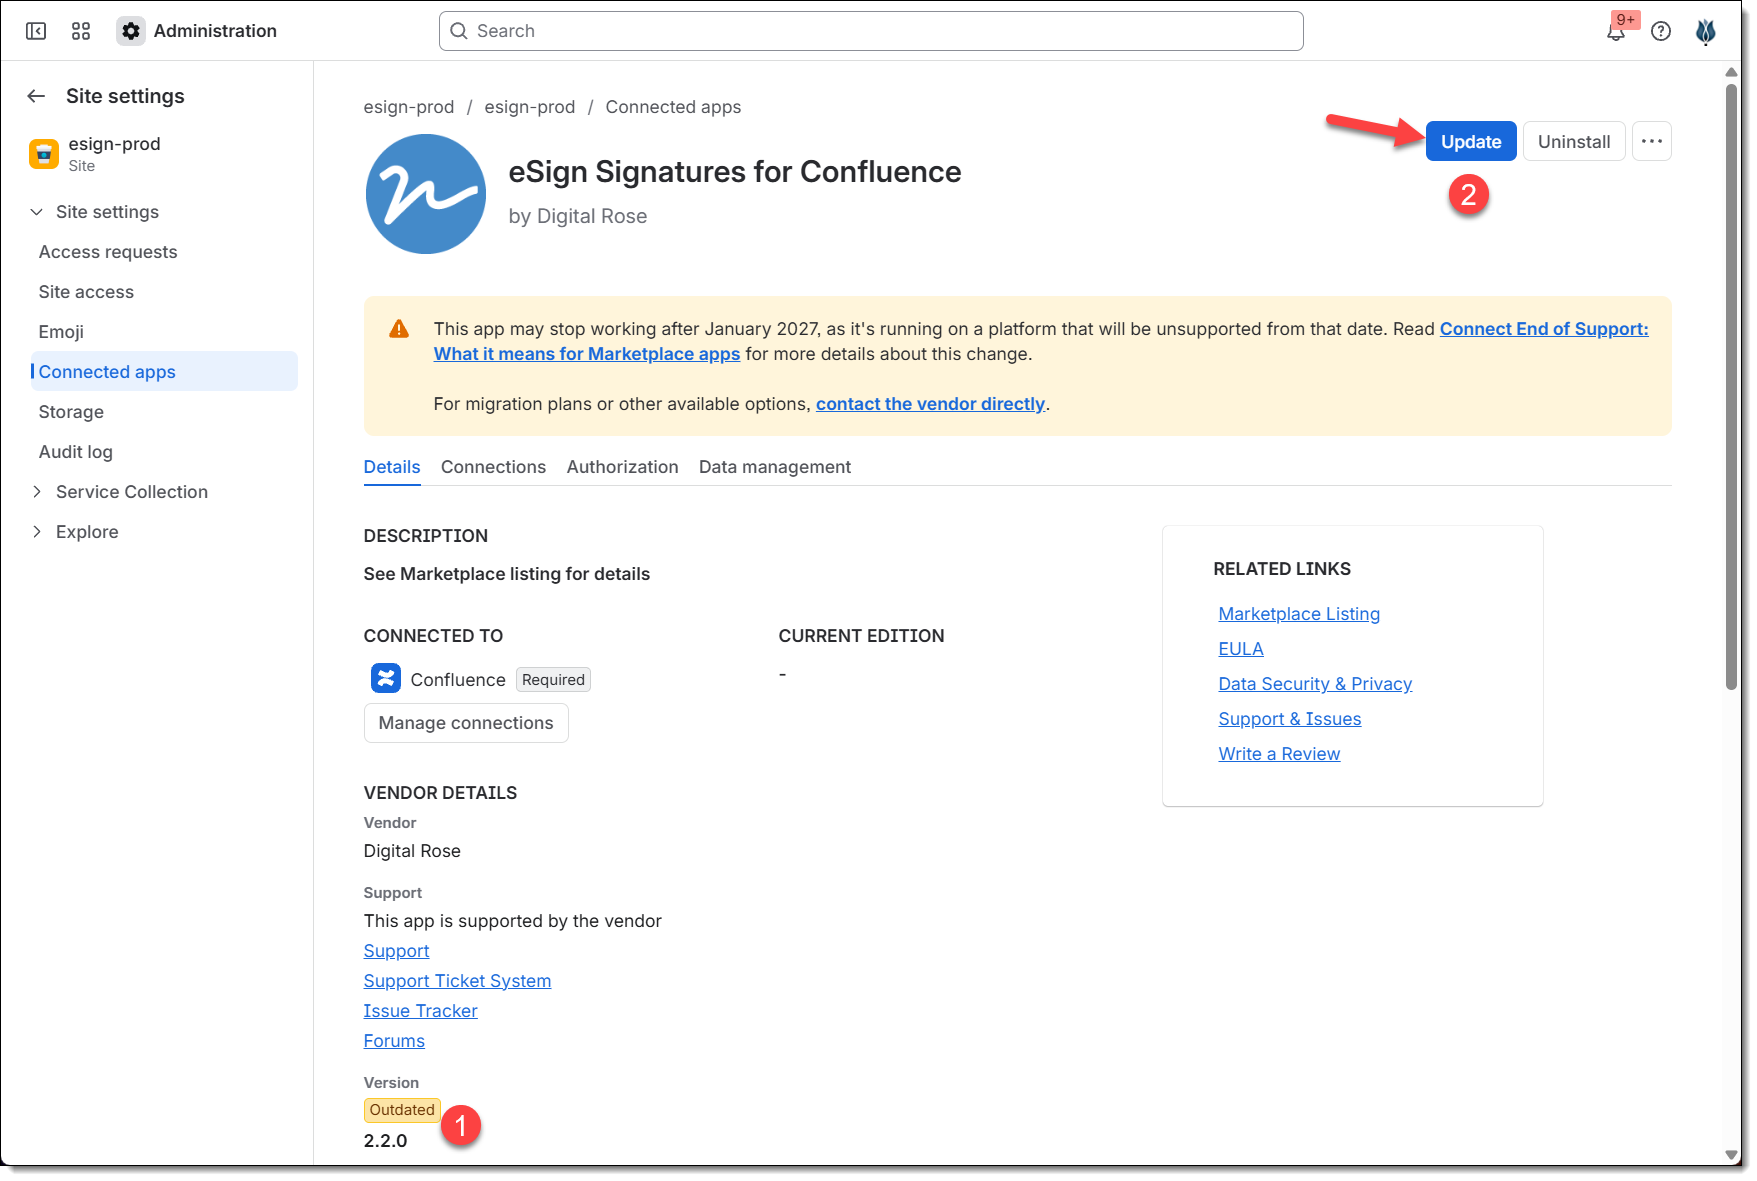
Task: Select Connected apps in sidebar
Action: pyautogui.click(x=164, y=371)
